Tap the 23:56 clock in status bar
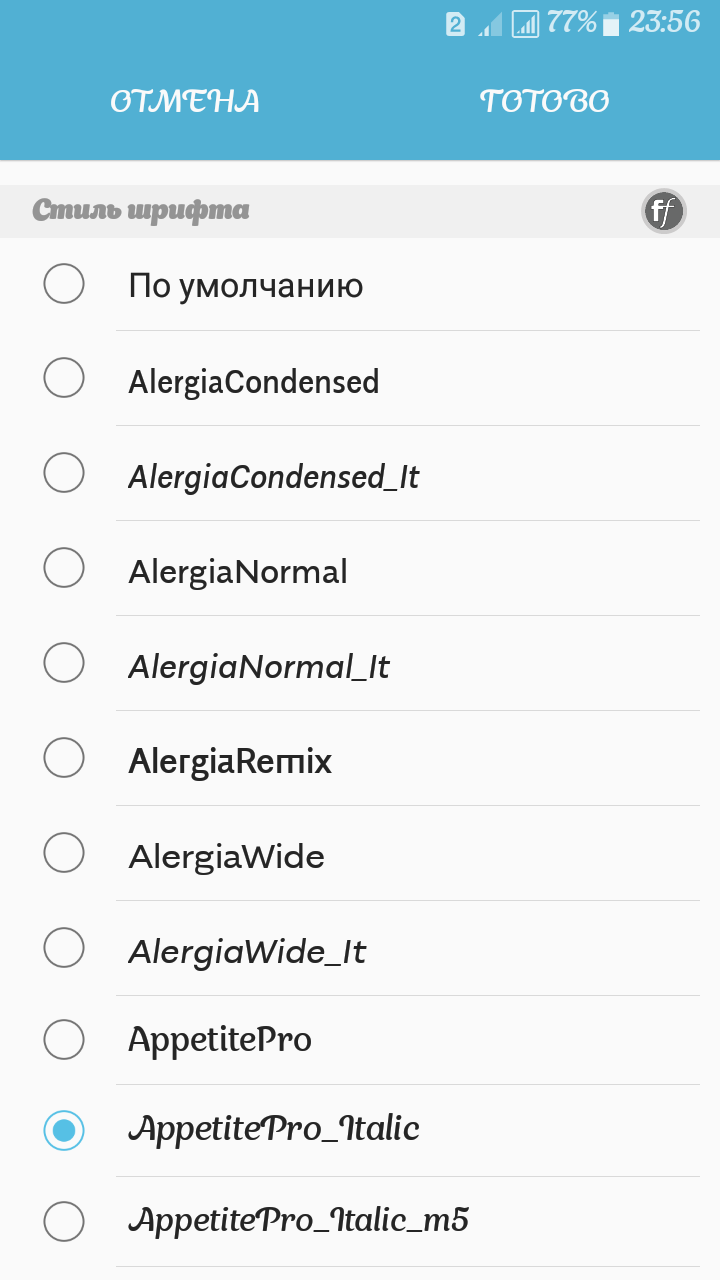720x1280 pixels. point(664,22)
